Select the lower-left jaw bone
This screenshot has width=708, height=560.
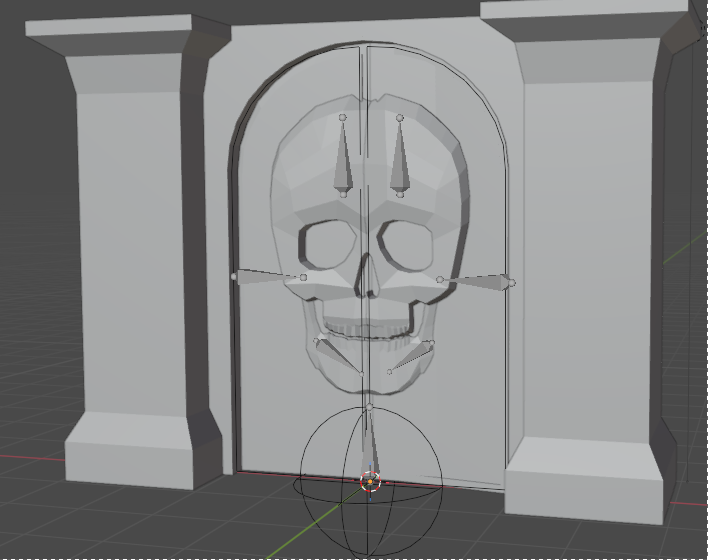339,356
